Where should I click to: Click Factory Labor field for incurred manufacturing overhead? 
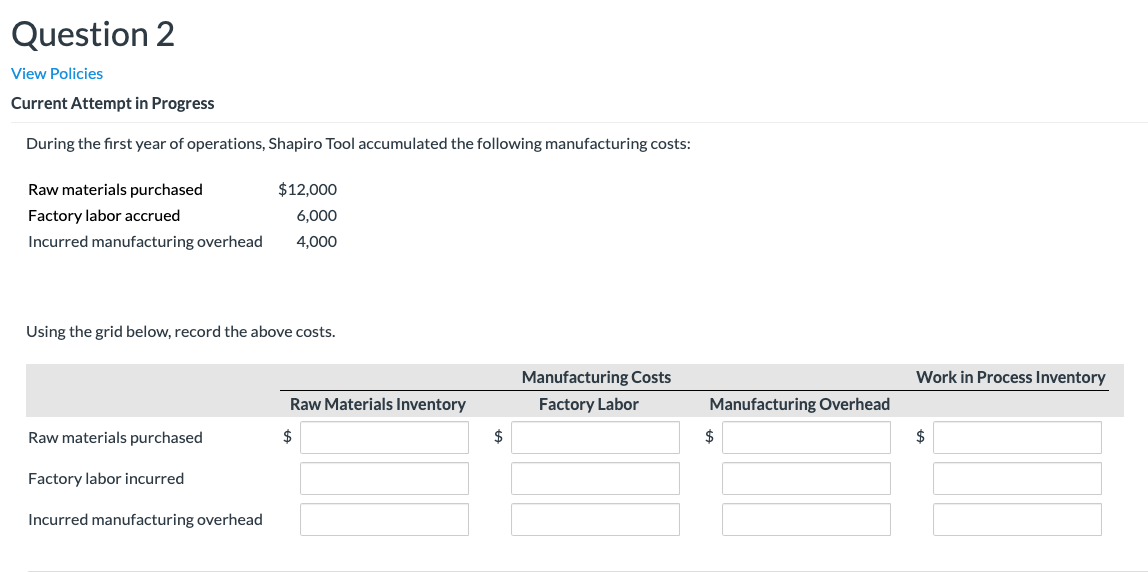(x=594, y=519)
